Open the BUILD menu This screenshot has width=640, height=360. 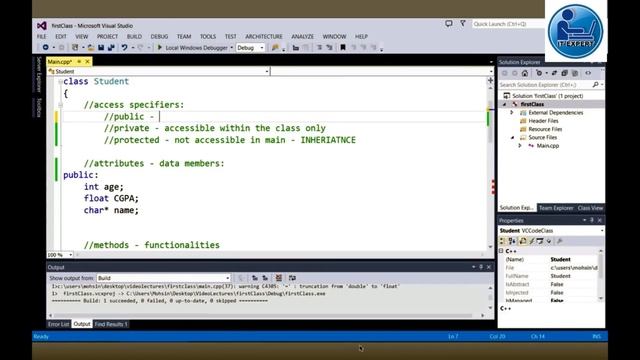tap(134, 37)
